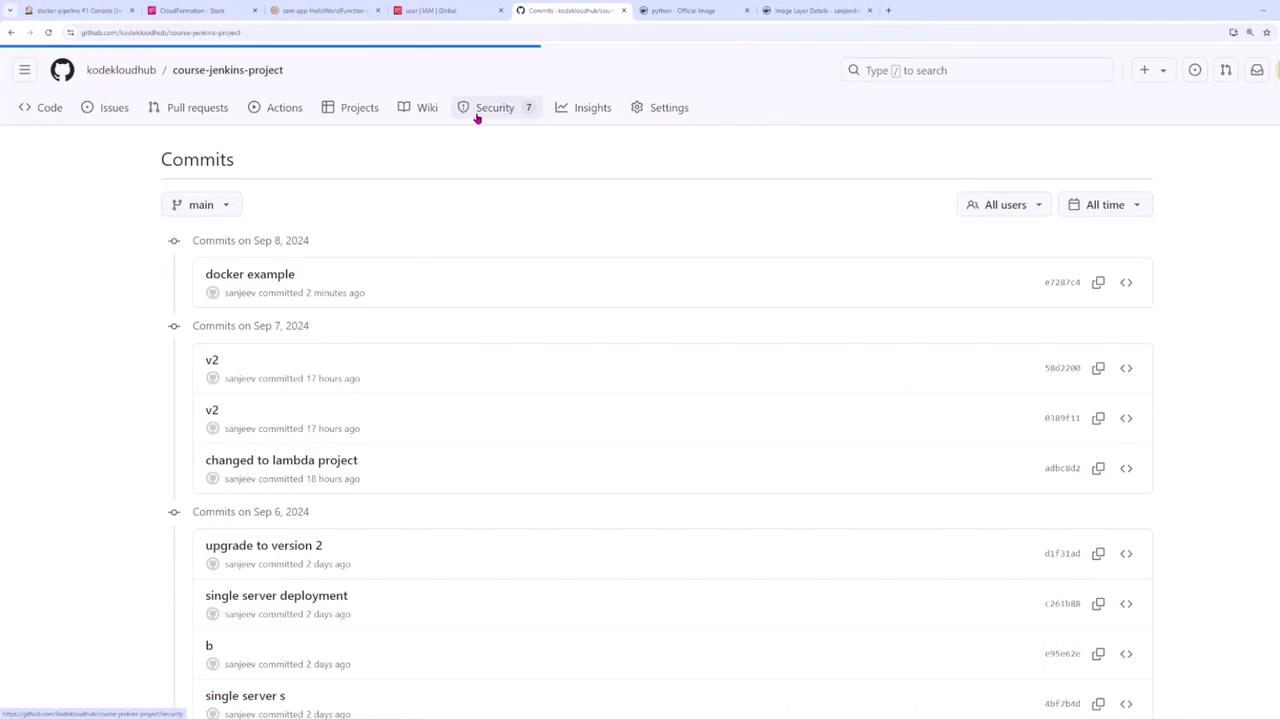Open the All time date filter dropdown
This screenshot has height=720, width=1280.
tap(1105, 205)
